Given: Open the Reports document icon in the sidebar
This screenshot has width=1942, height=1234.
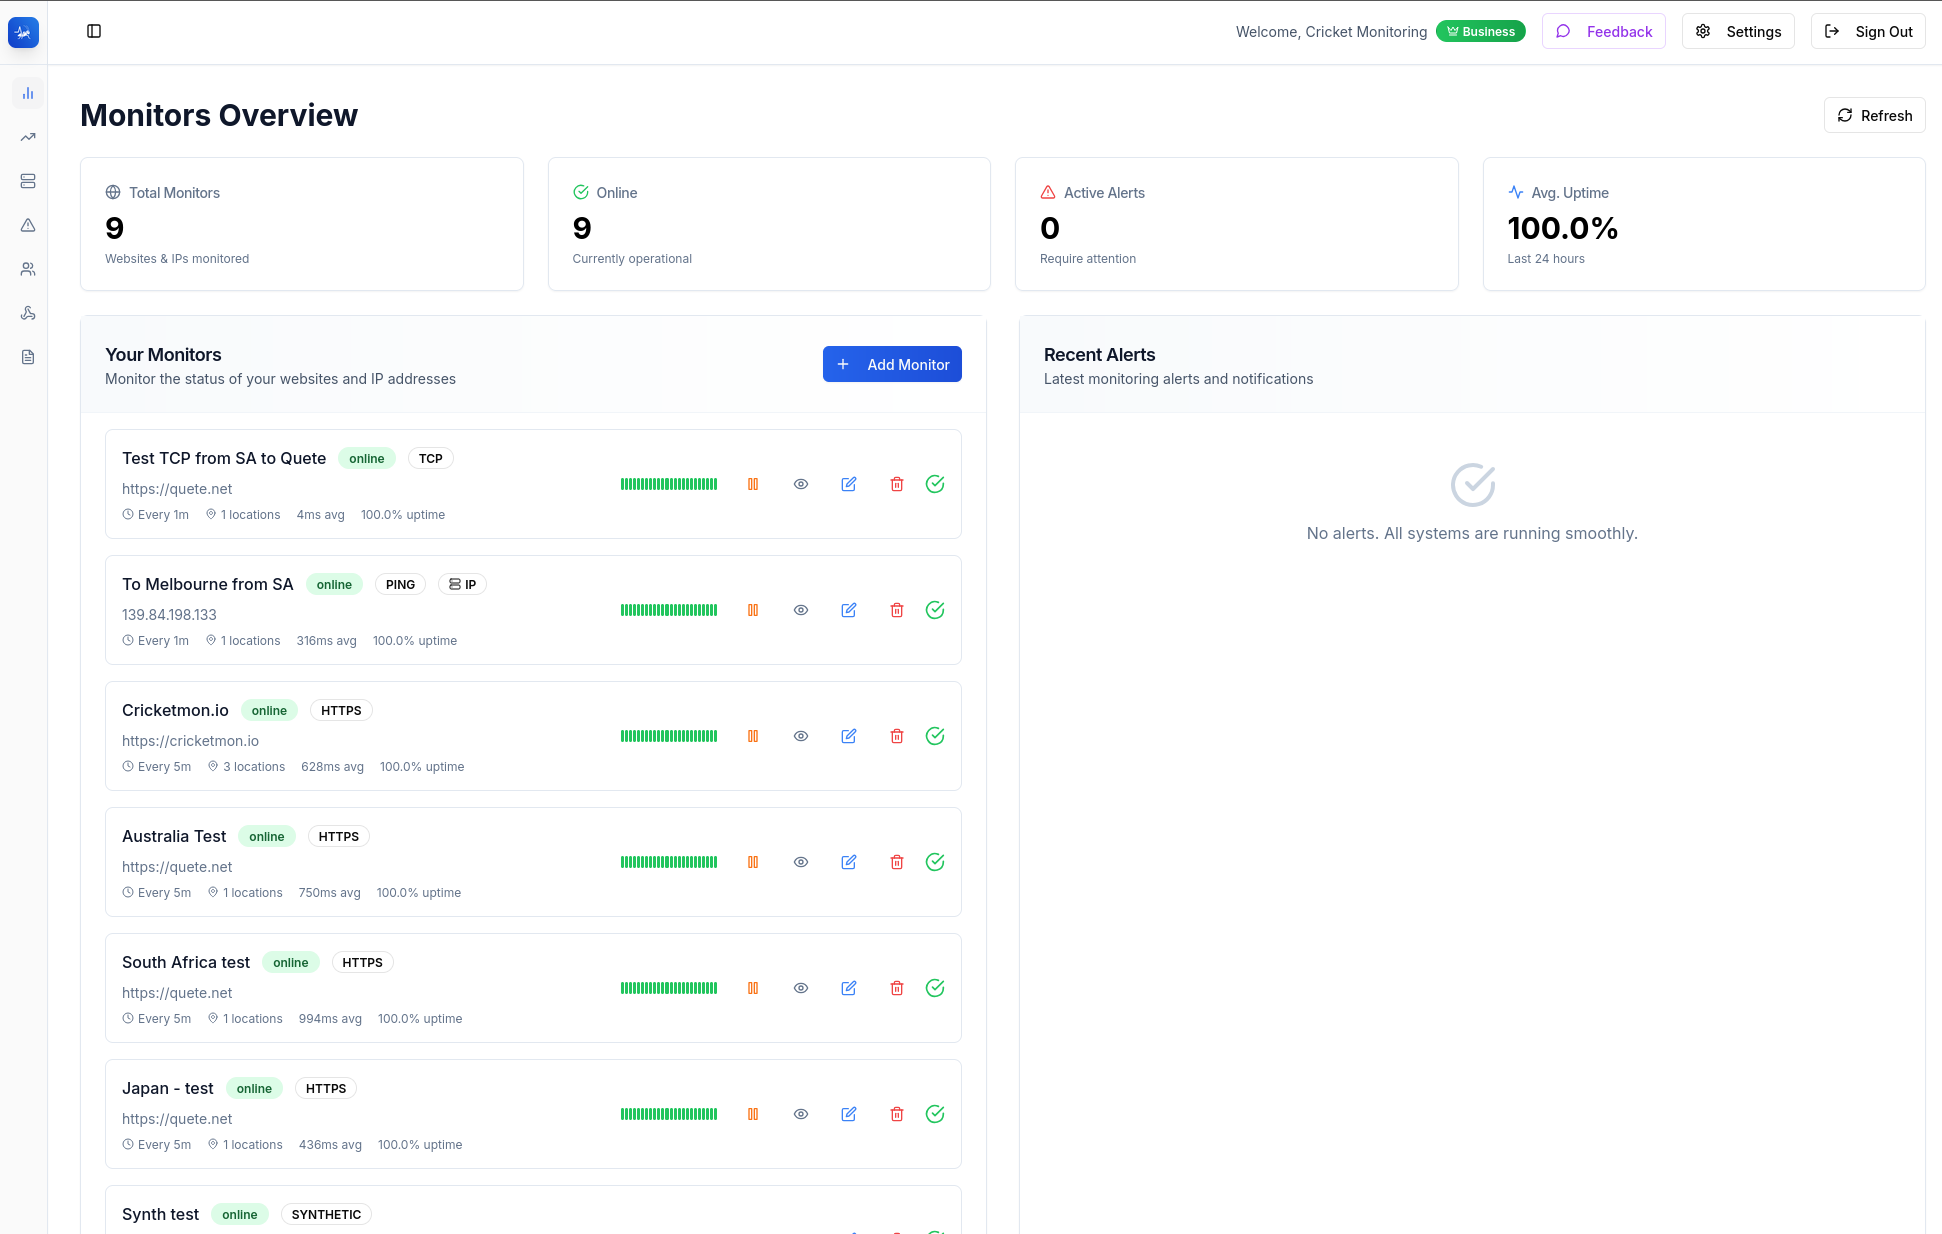Looking at the screenshot, I should pyautogui.click(x=27, y=357).
